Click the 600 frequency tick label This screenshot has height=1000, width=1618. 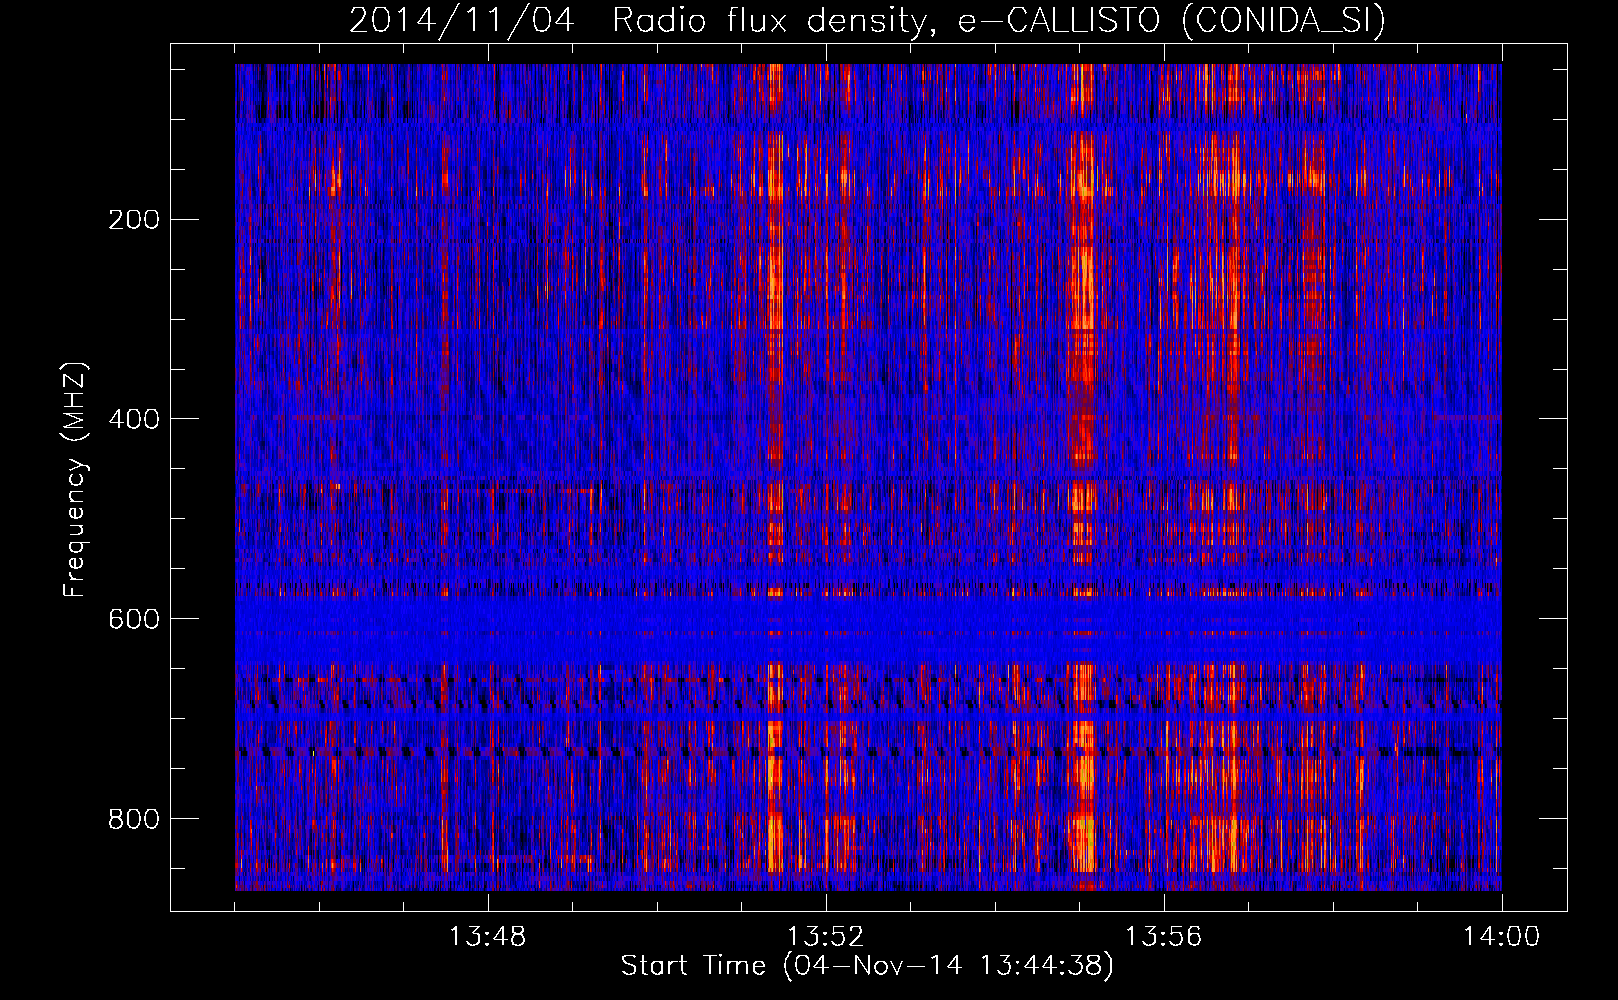pos(134,619)
